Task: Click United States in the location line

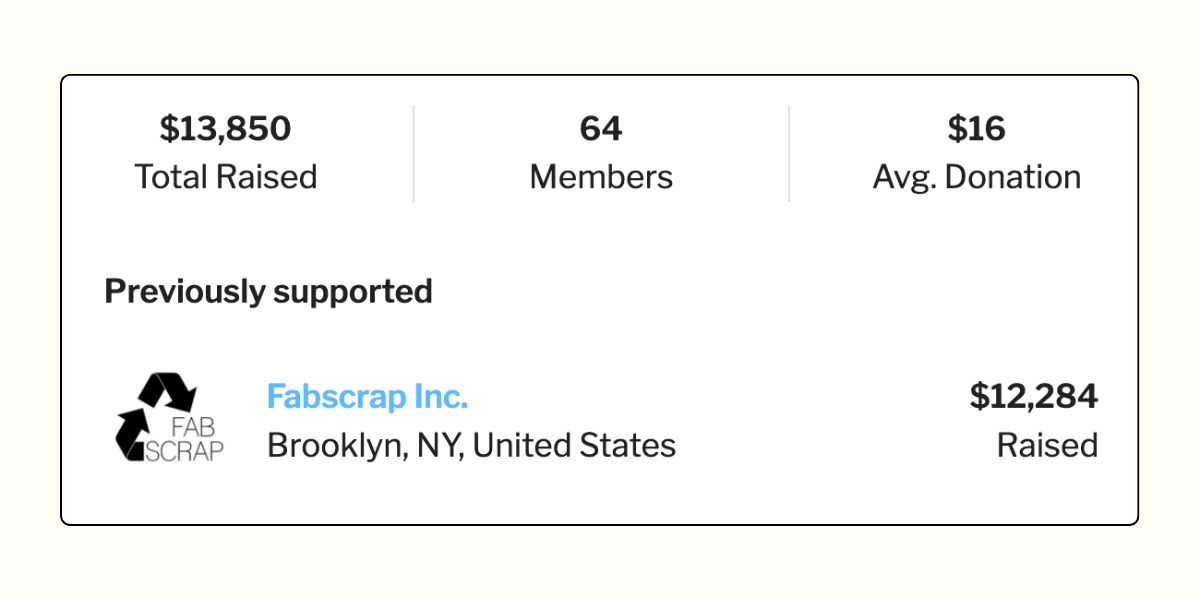Action: pos(574,445)
